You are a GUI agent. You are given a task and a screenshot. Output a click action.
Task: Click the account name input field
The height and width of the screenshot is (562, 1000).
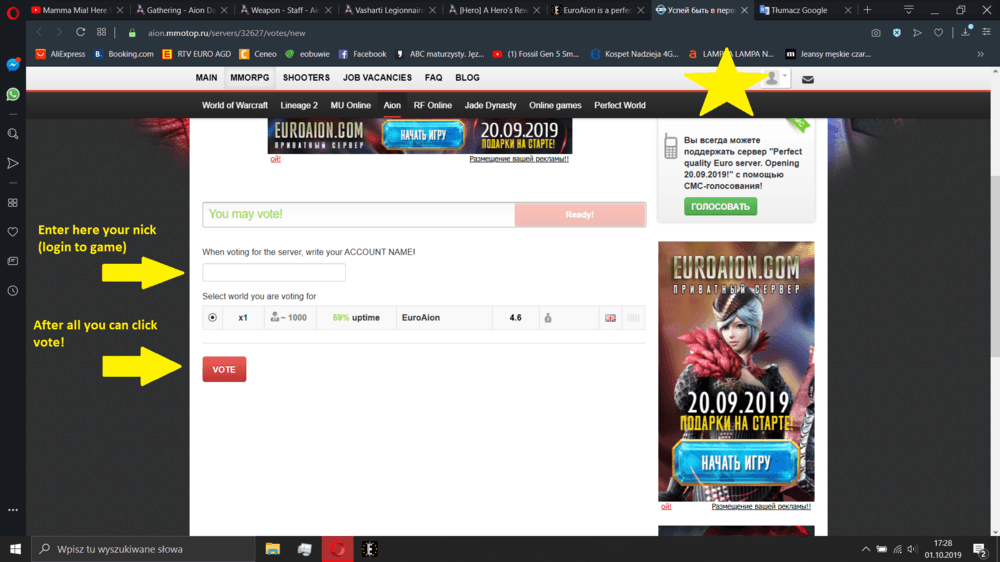274,273
